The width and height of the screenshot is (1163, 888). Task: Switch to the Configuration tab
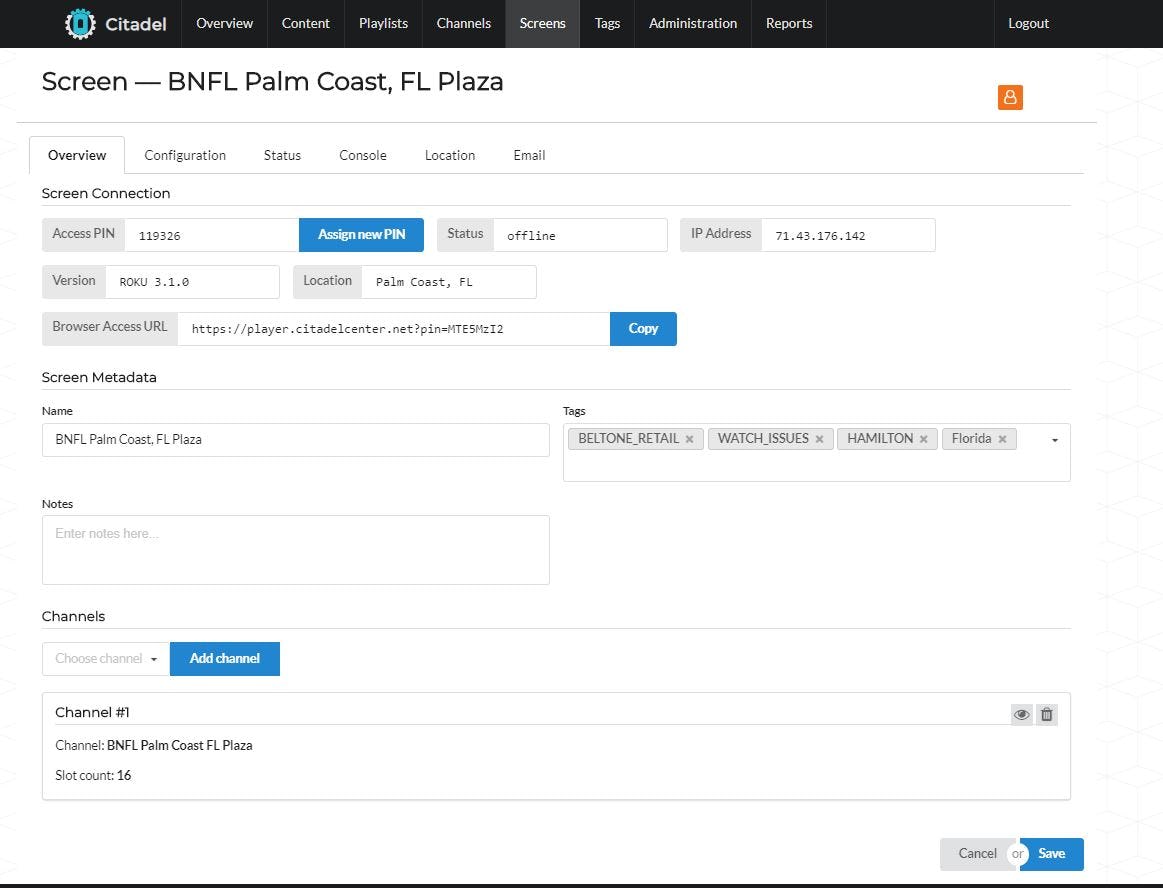point(184,155)
